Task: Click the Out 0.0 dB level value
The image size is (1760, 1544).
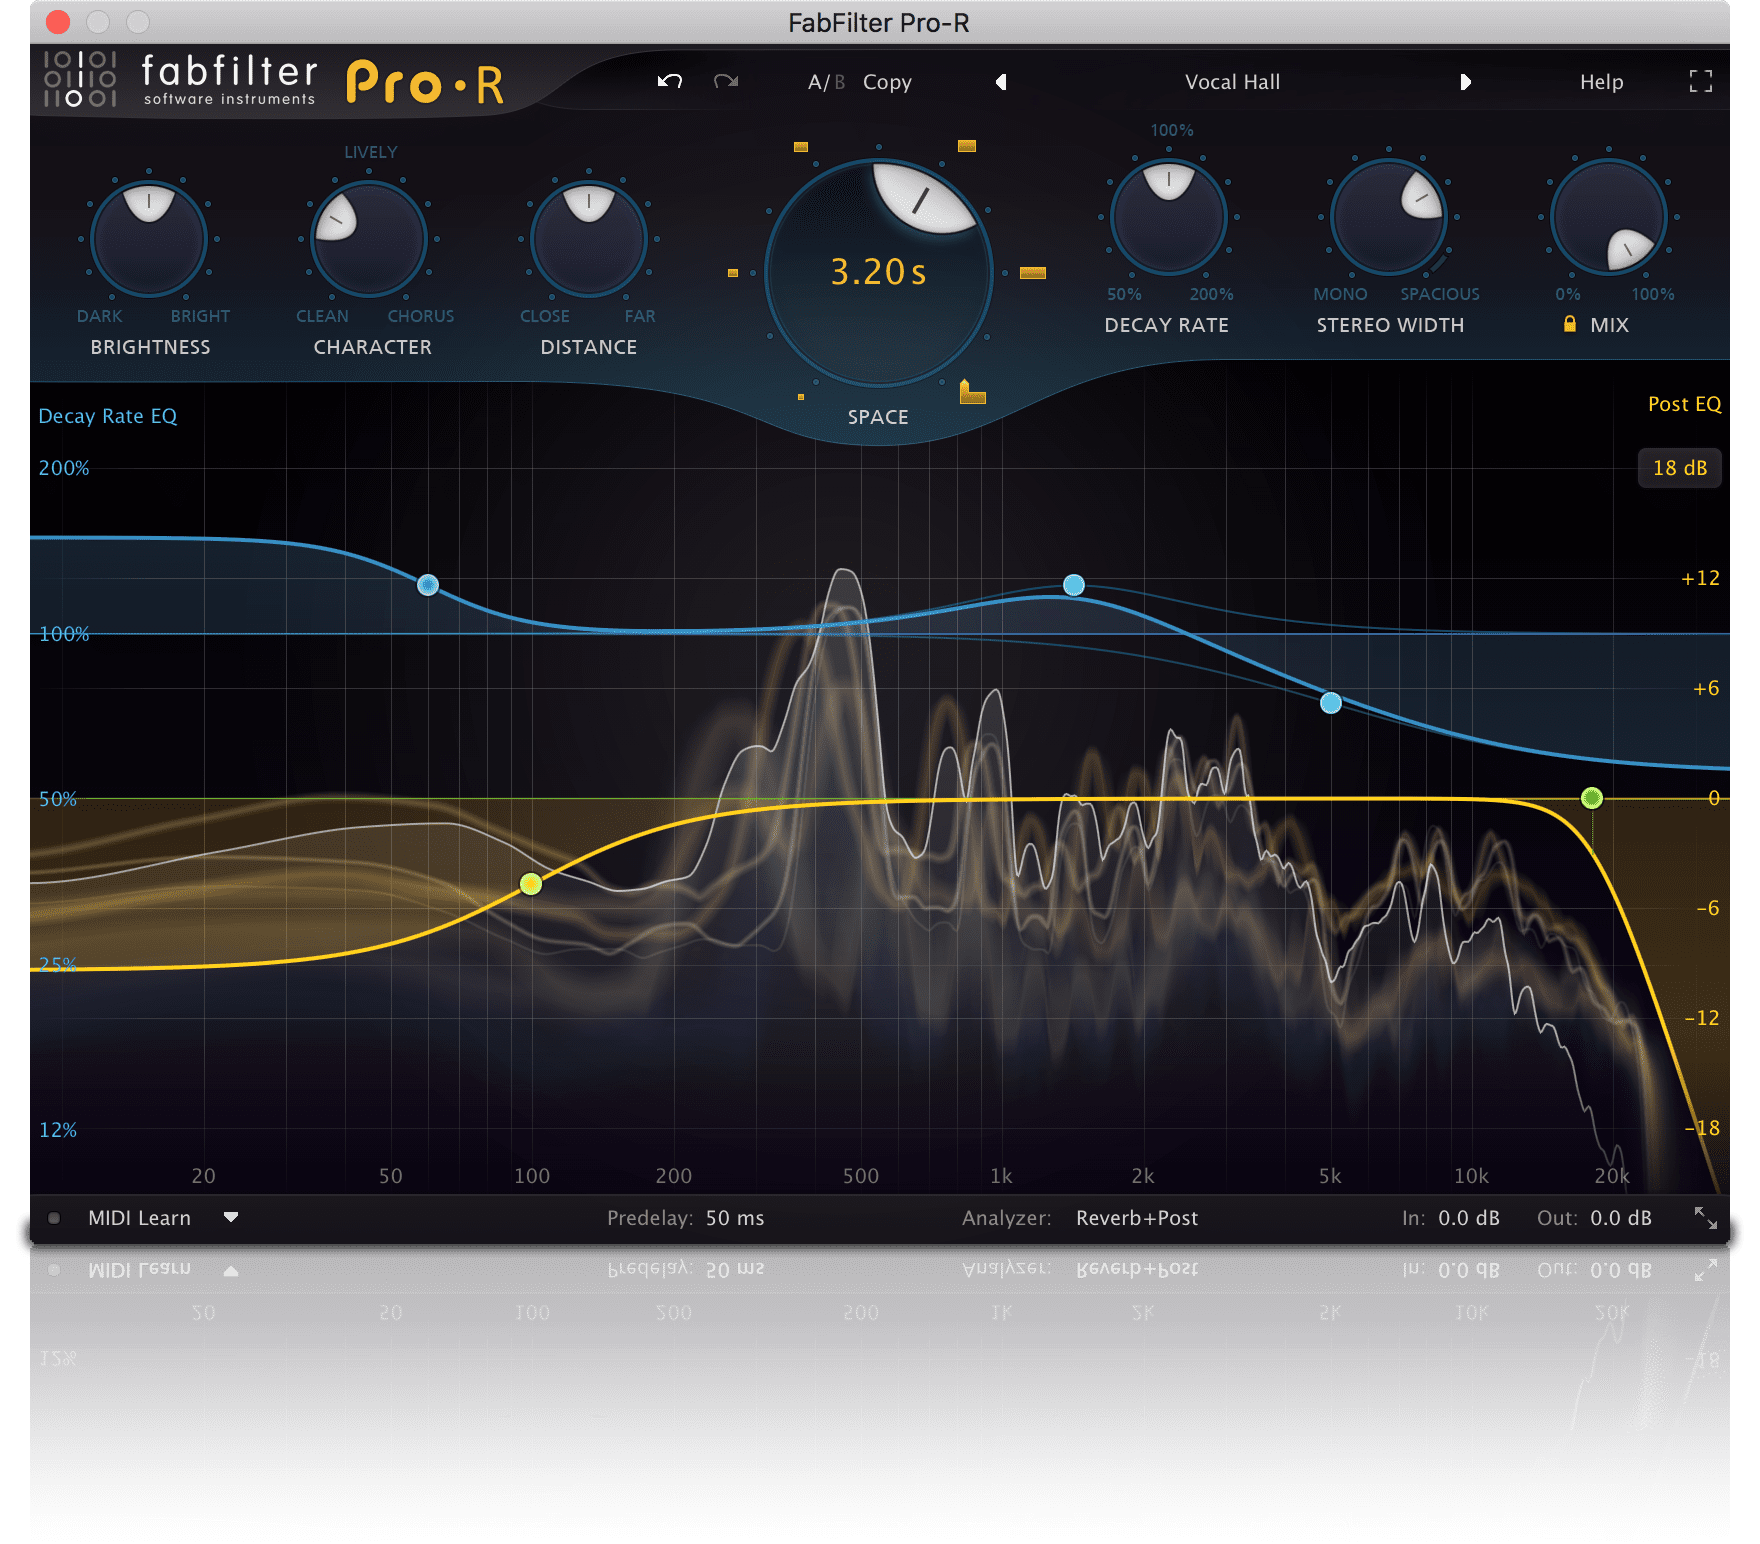Action: pyautogui.click(x=1621, y=1218)
